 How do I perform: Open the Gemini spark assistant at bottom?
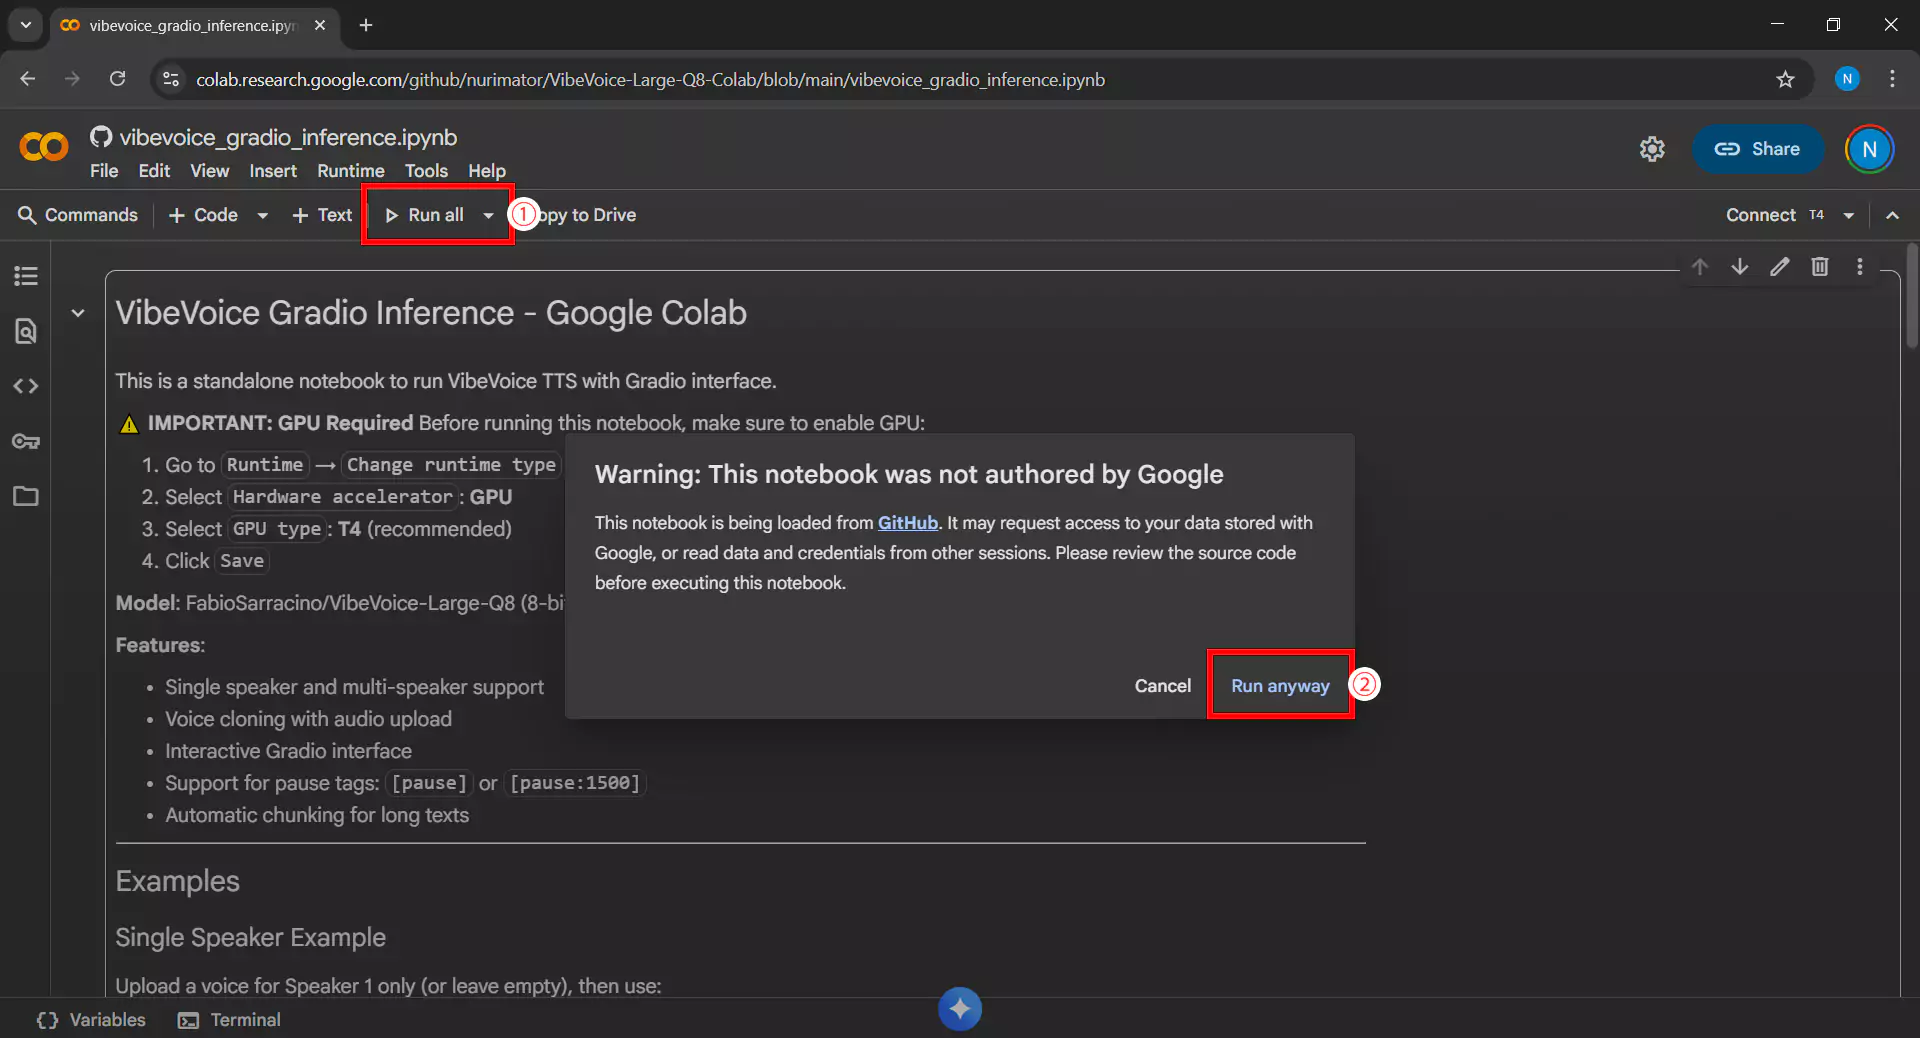[x=959, y=1009]
